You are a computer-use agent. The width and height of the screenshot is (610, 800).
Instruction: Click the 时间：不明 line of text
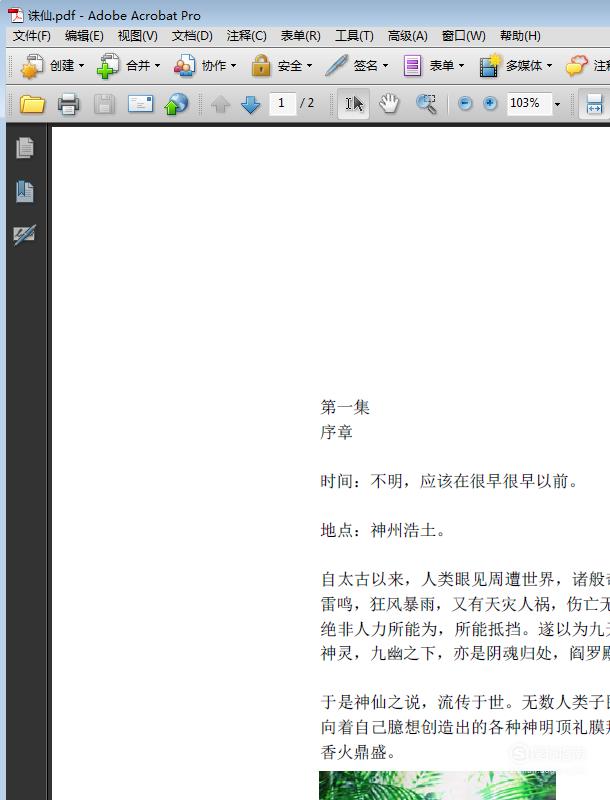(449, 481)
